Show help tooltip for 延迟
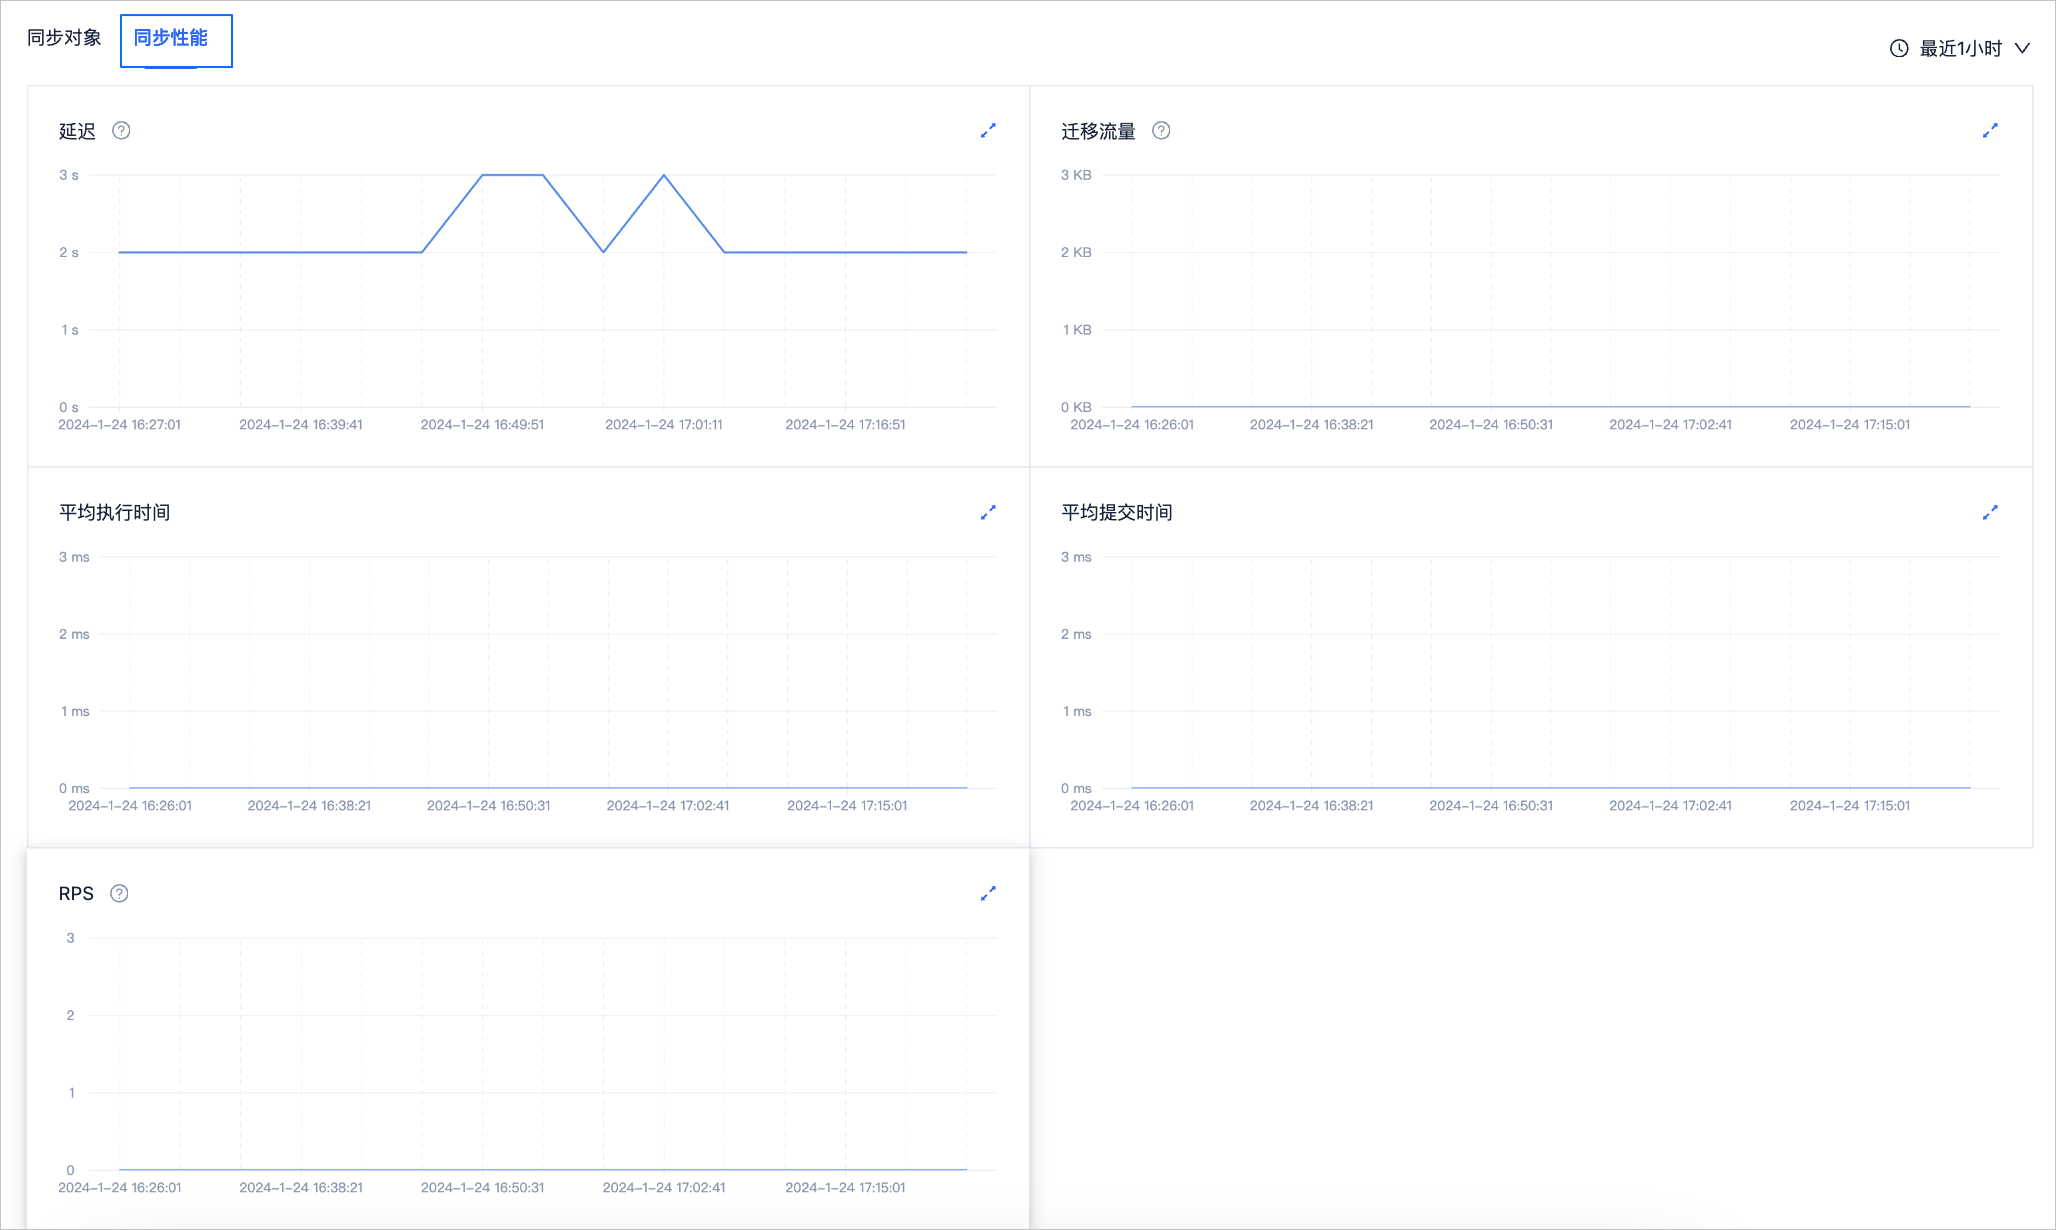The width and height of the screenshot is (2056, 1230). tap(121, 131)
